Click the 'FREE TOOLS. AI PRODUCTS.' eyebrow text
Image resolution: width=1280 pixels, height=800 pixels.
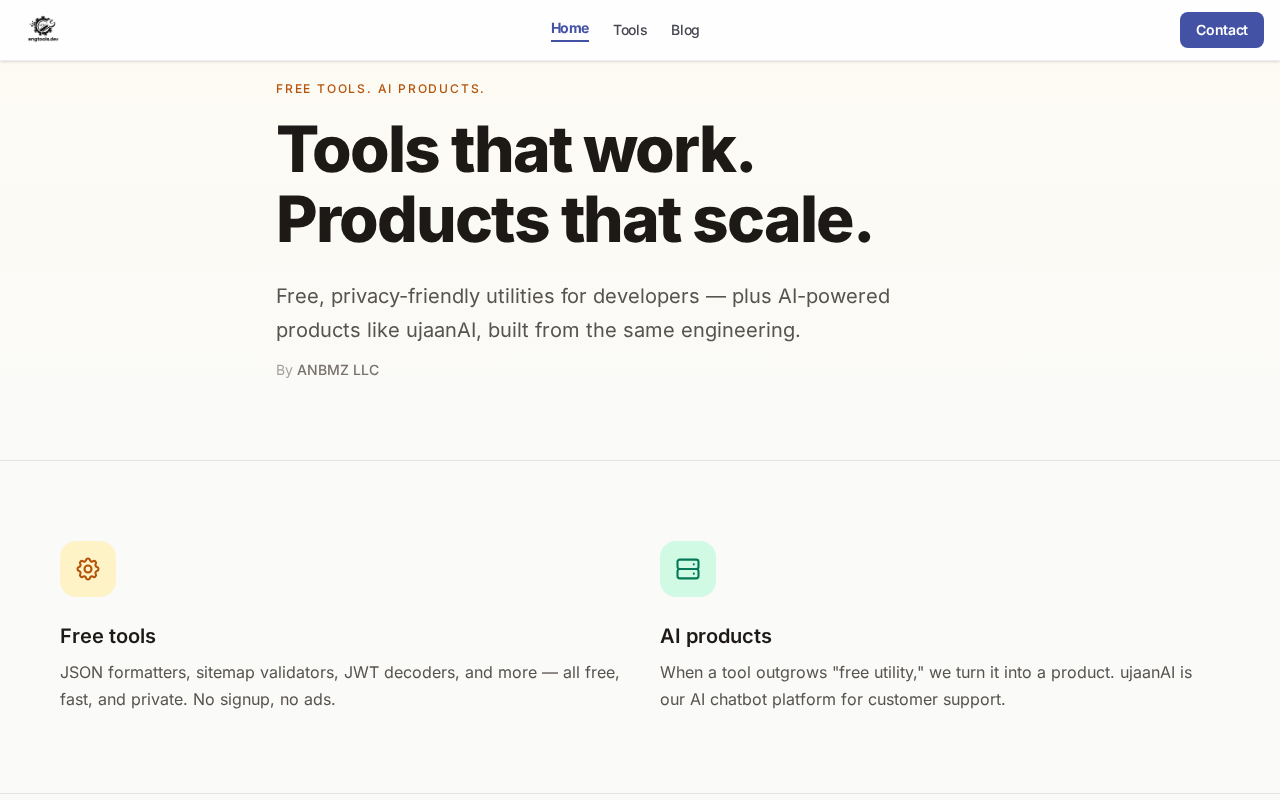coord(380,89)
